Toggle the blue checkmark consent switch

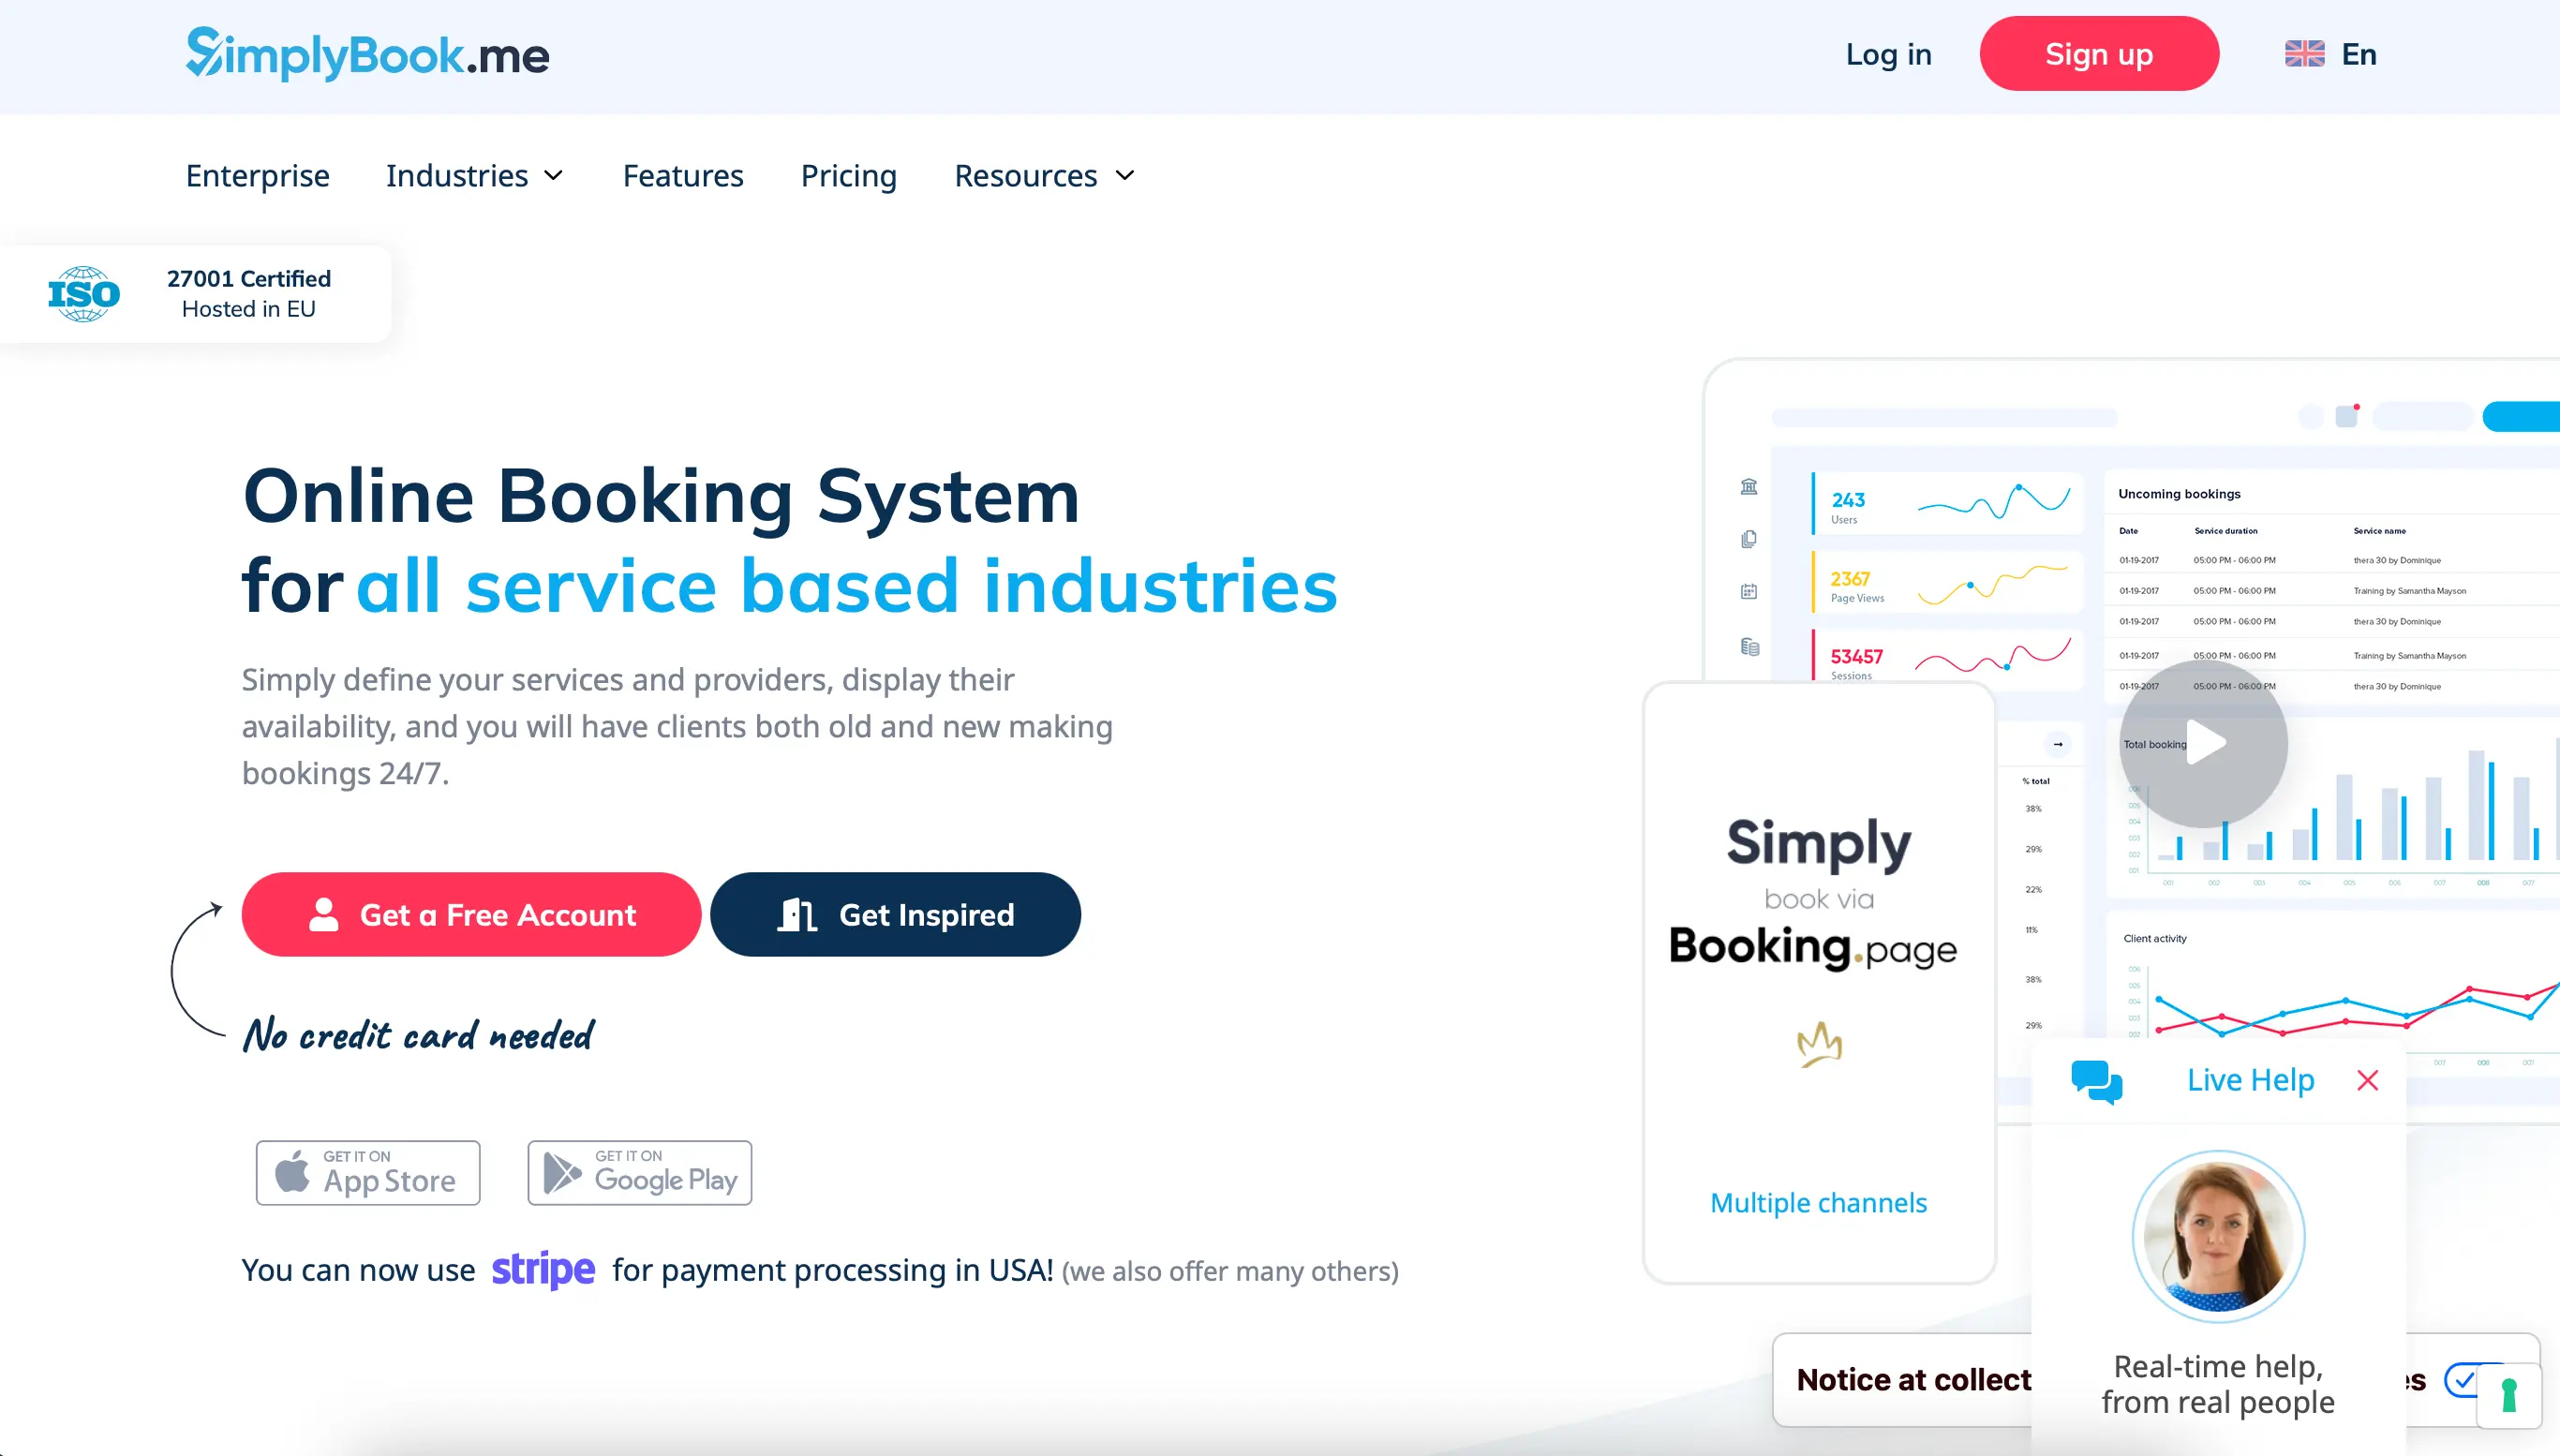[x=2466, y=1380]
